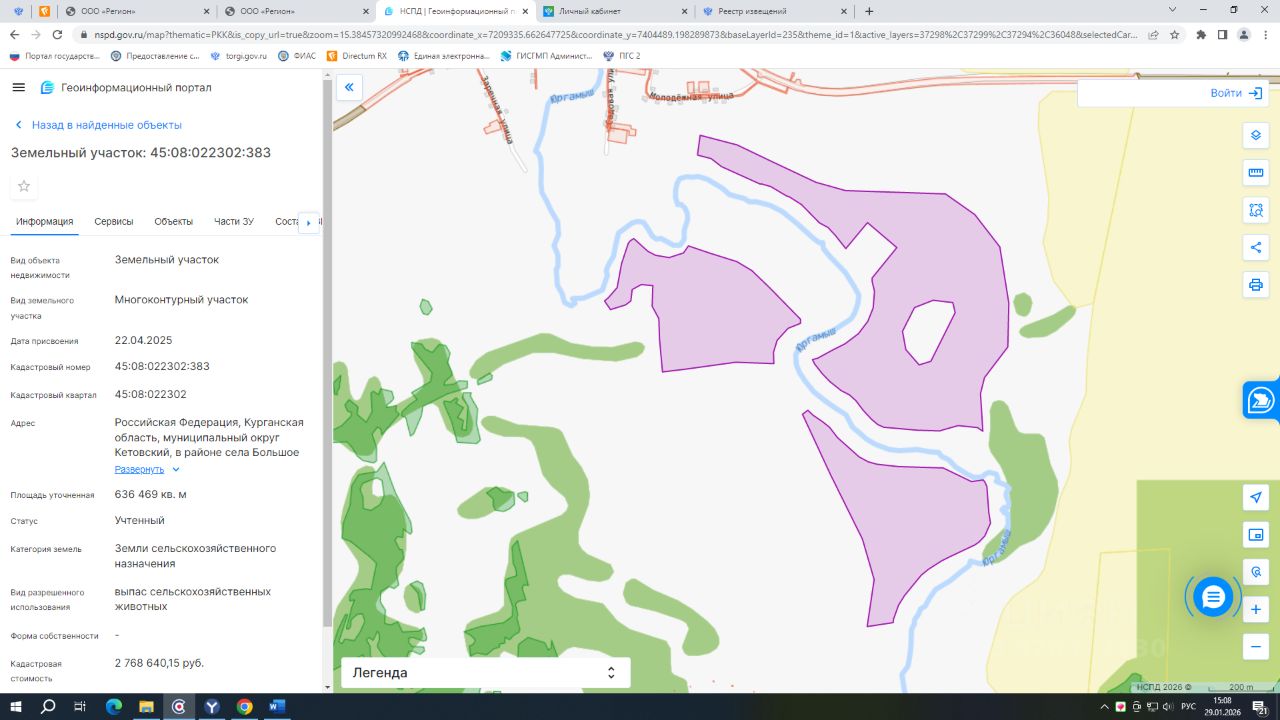Open the torgi.gov.ru bookmark
1280x720 pixels.
point(239,56)
